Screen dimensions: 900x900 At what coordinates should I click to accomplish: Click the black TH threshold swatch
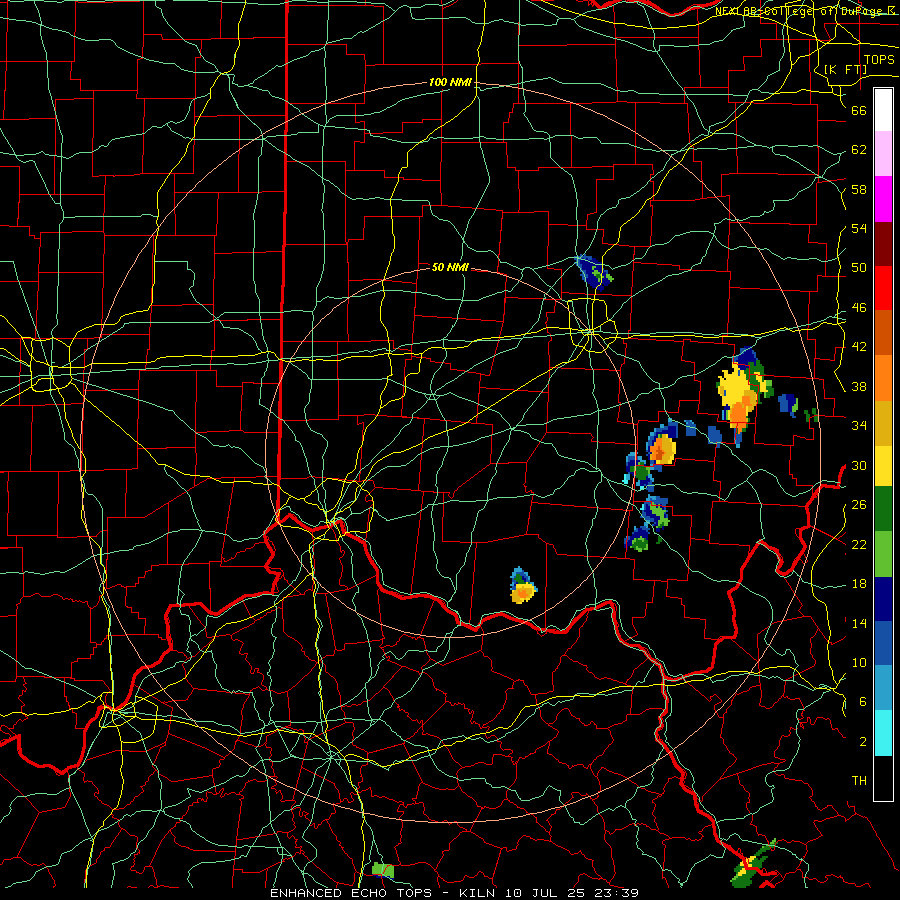pos(883,777)
